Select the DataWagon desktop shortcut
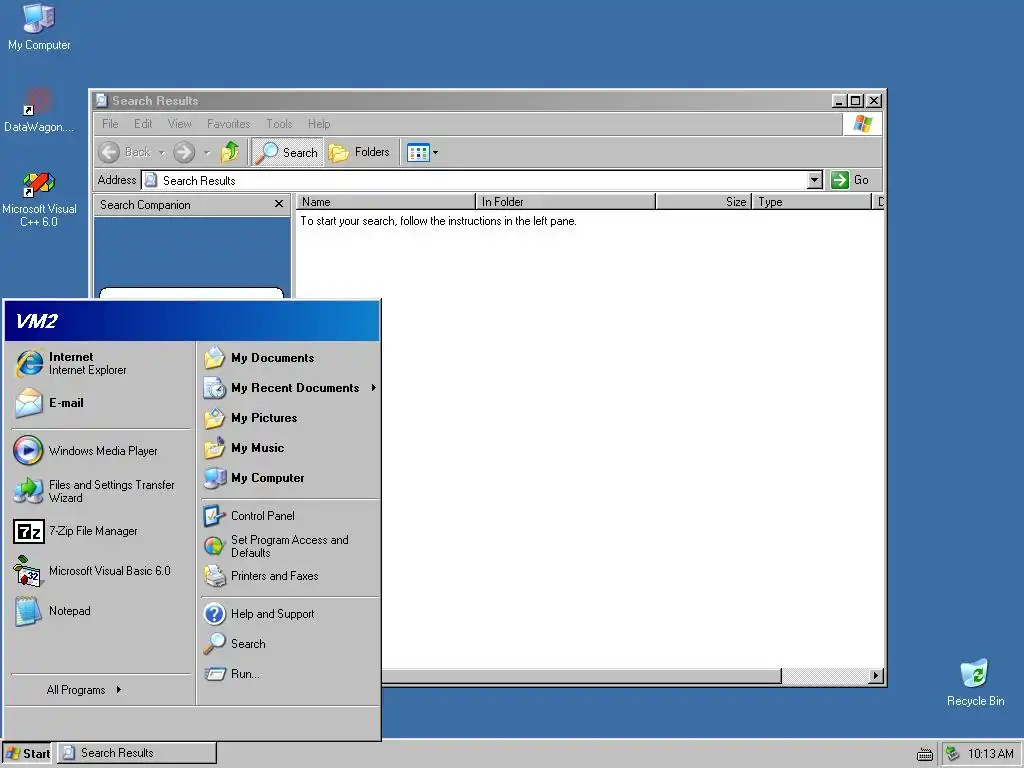Viewport: 1024px width, 768px height. 39,111
